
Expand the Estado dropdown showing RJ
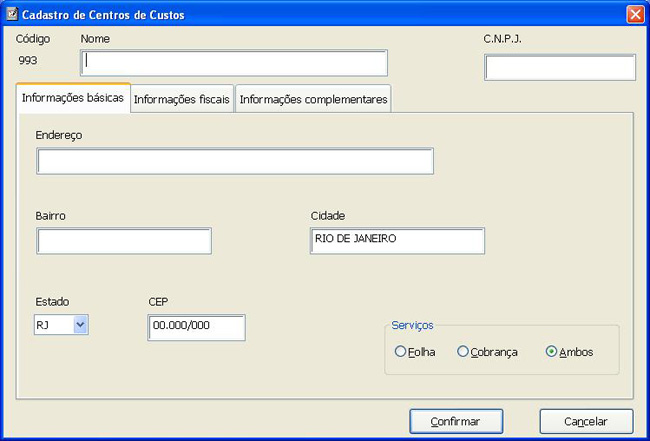80,324
